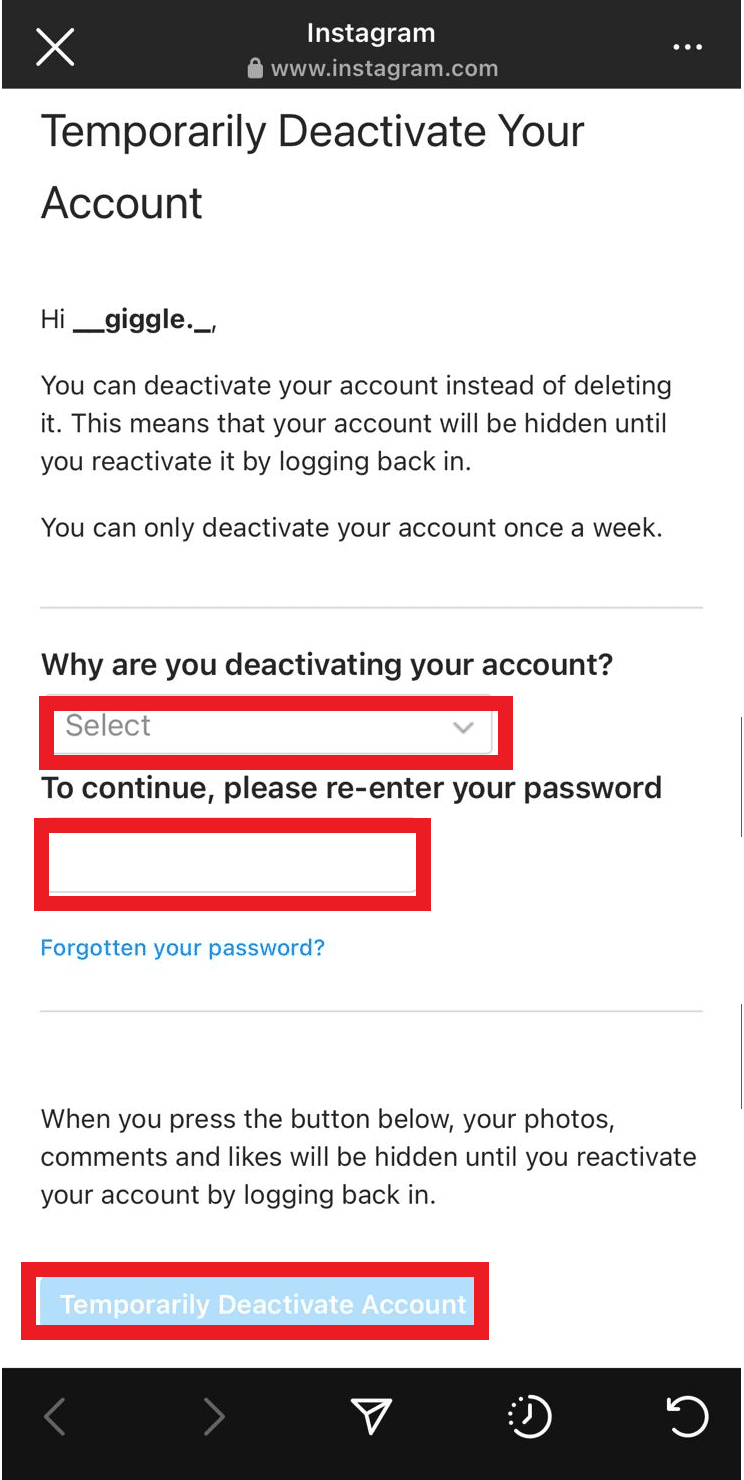Click the www.instagram.com address text

coord(384,69)
